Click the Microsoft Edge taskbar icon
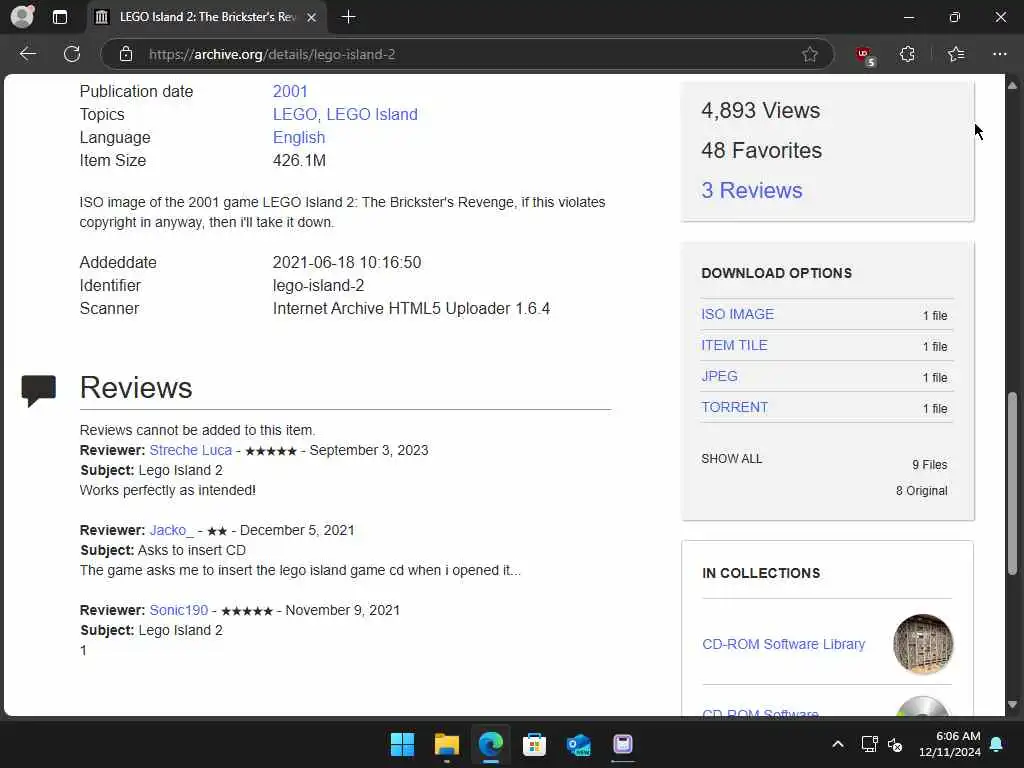 [x=490, y=744]
